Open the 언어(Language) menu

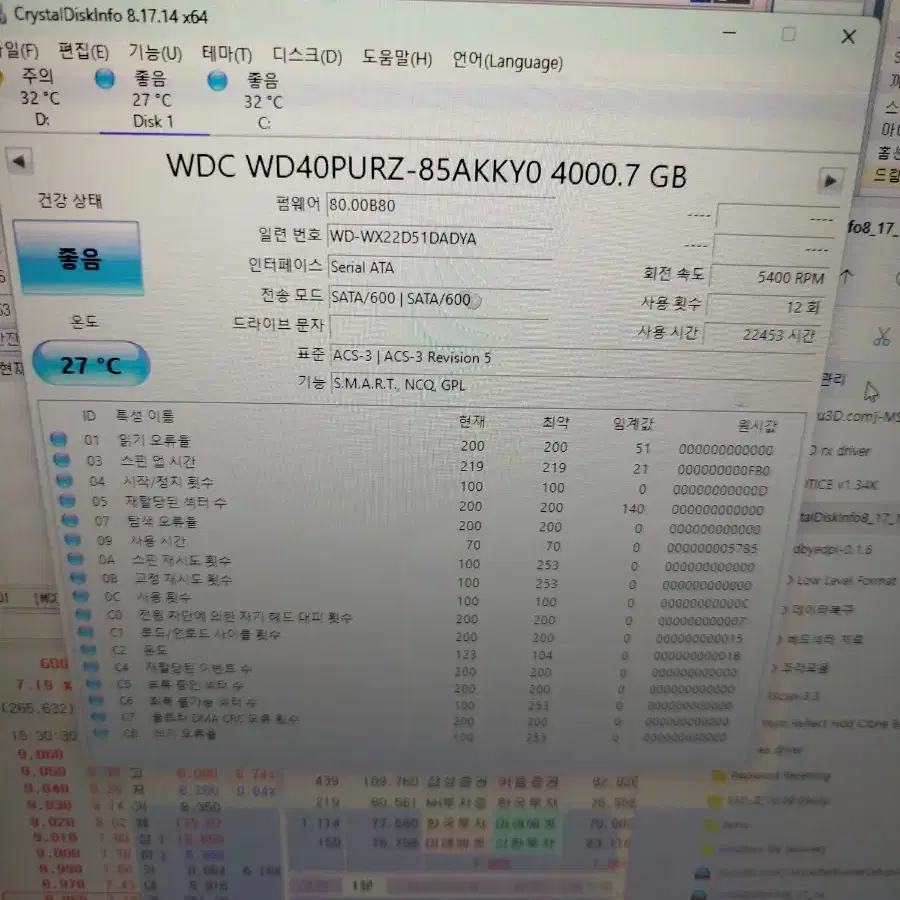507,61
